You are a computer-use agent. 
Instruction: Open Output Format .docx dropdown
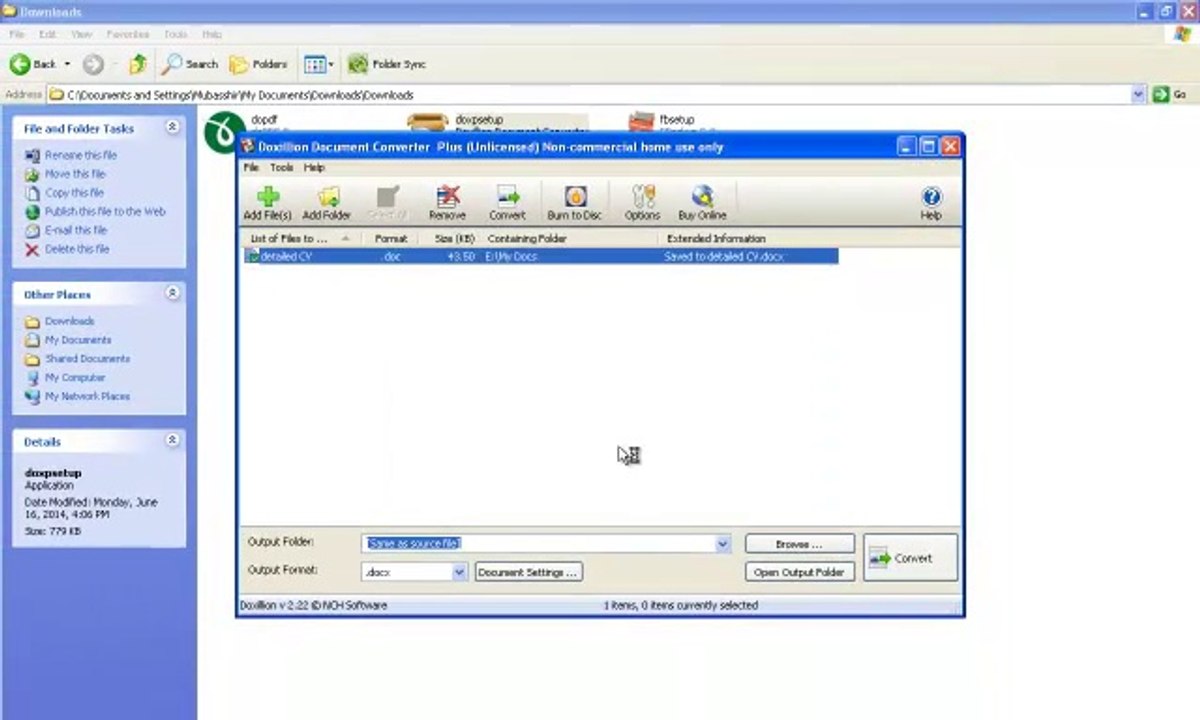[x=459, y=572]
